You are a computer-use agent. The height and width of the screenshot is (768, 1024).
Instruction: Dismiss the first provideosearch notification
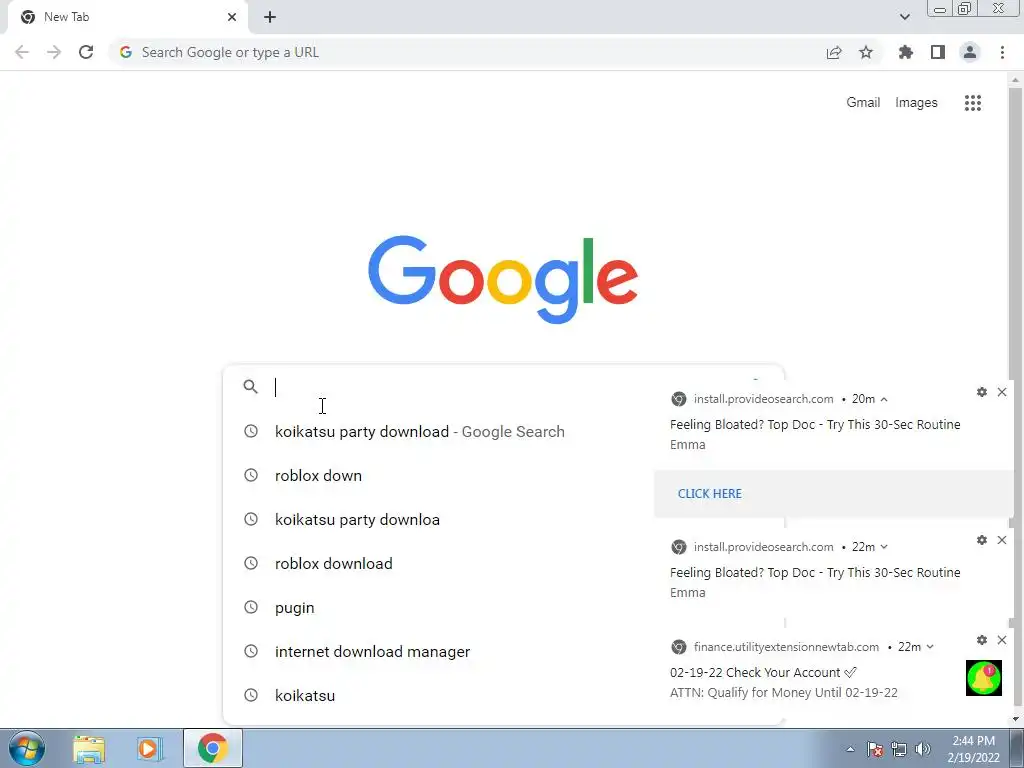(1002, 392)
